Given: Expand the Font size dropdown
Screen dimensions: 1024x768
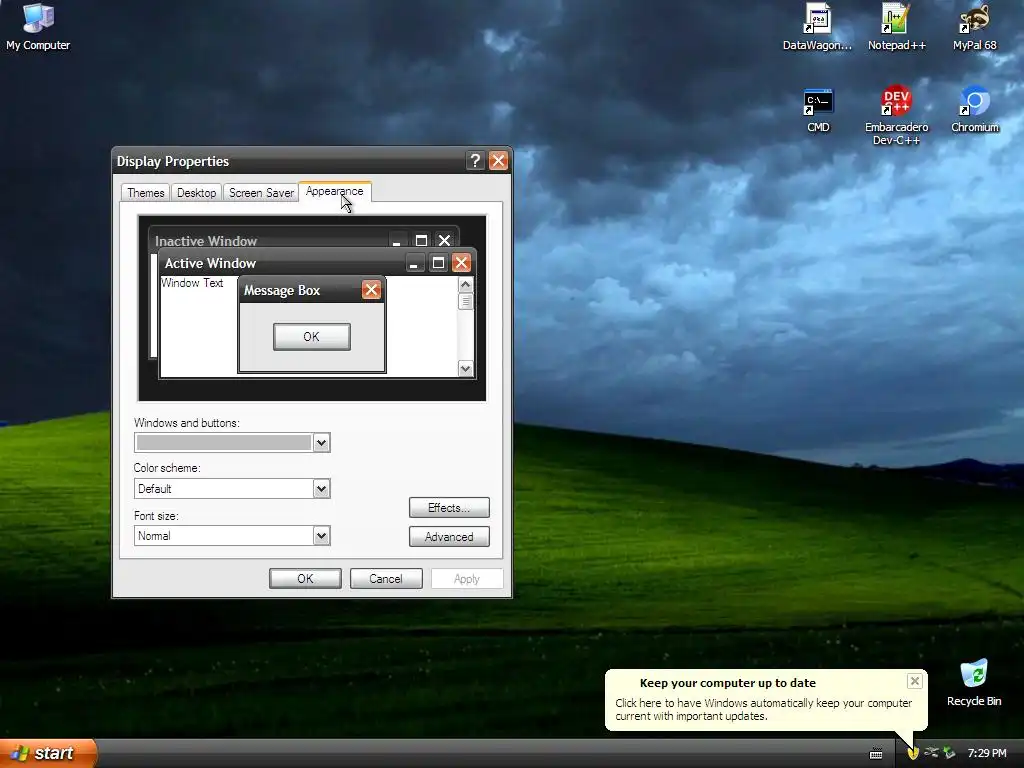Looking at the screenshot, I should (321, 536).
